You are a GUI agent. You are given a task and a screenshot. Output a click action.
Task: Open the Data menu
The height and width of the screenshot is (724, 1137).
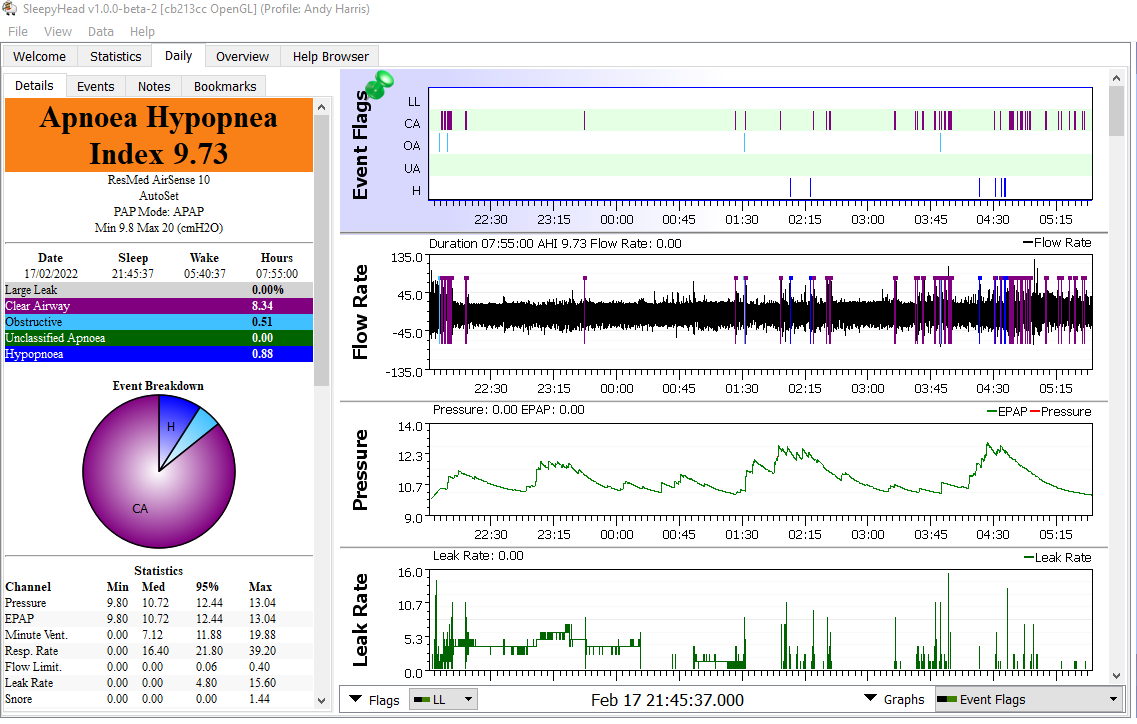tap(101, 32)
